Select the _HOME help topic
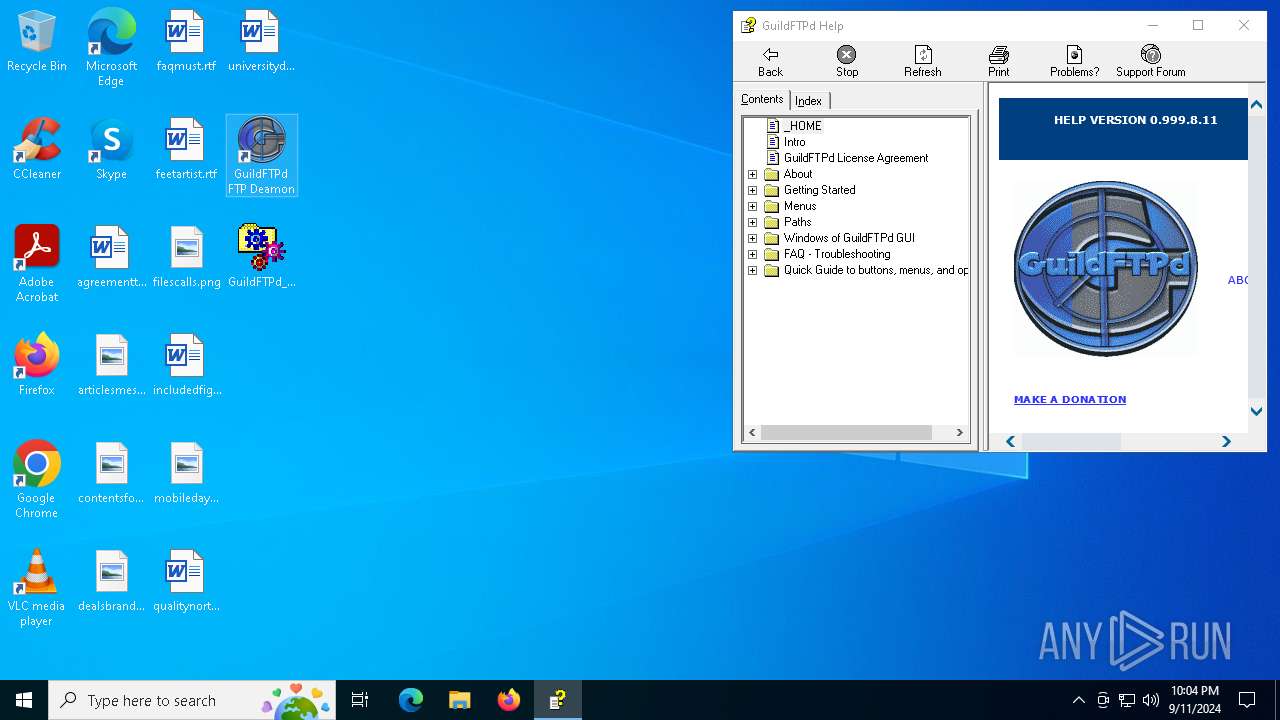This screenshot has height=720, width=1280. [803, 126]
